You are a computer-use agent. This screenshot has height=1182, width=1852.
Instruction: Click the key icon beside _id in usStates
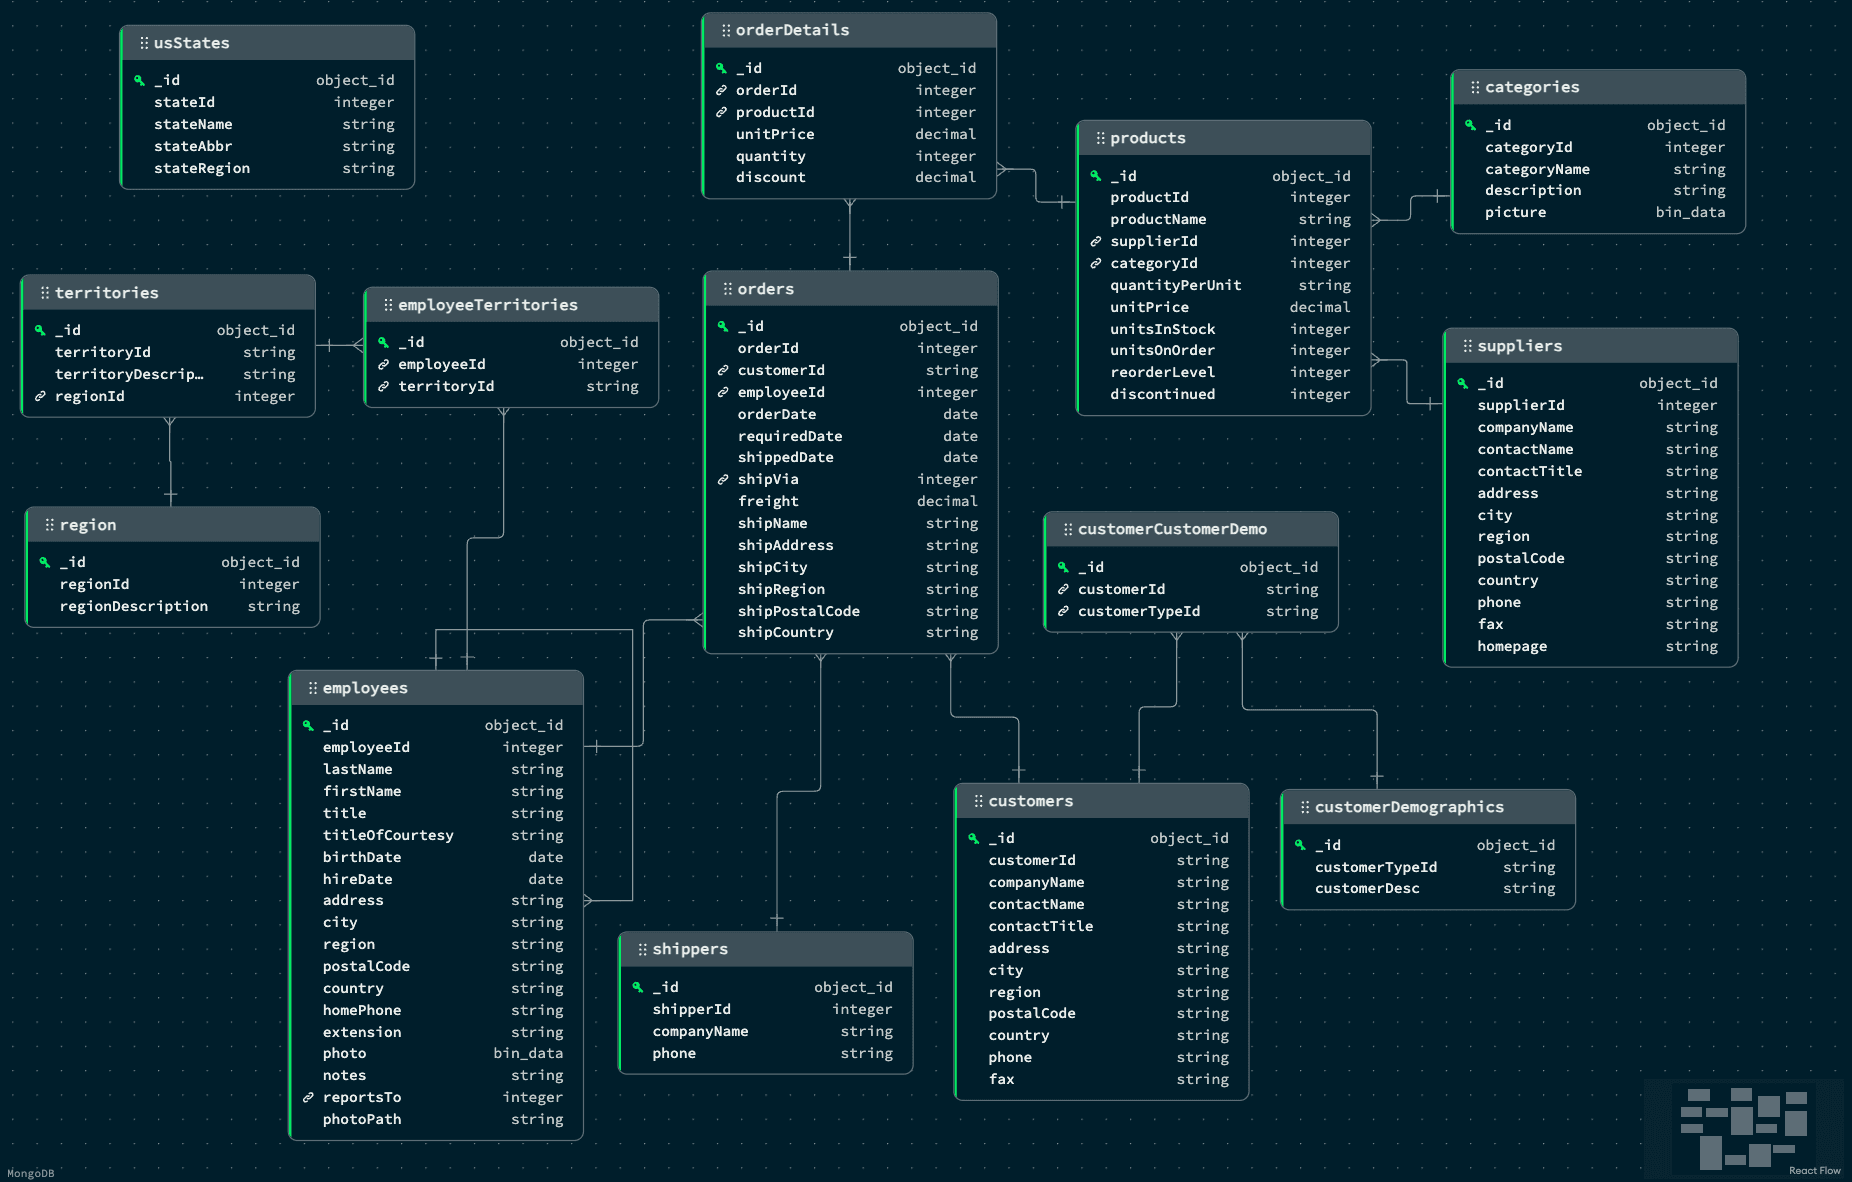[139, 80]
